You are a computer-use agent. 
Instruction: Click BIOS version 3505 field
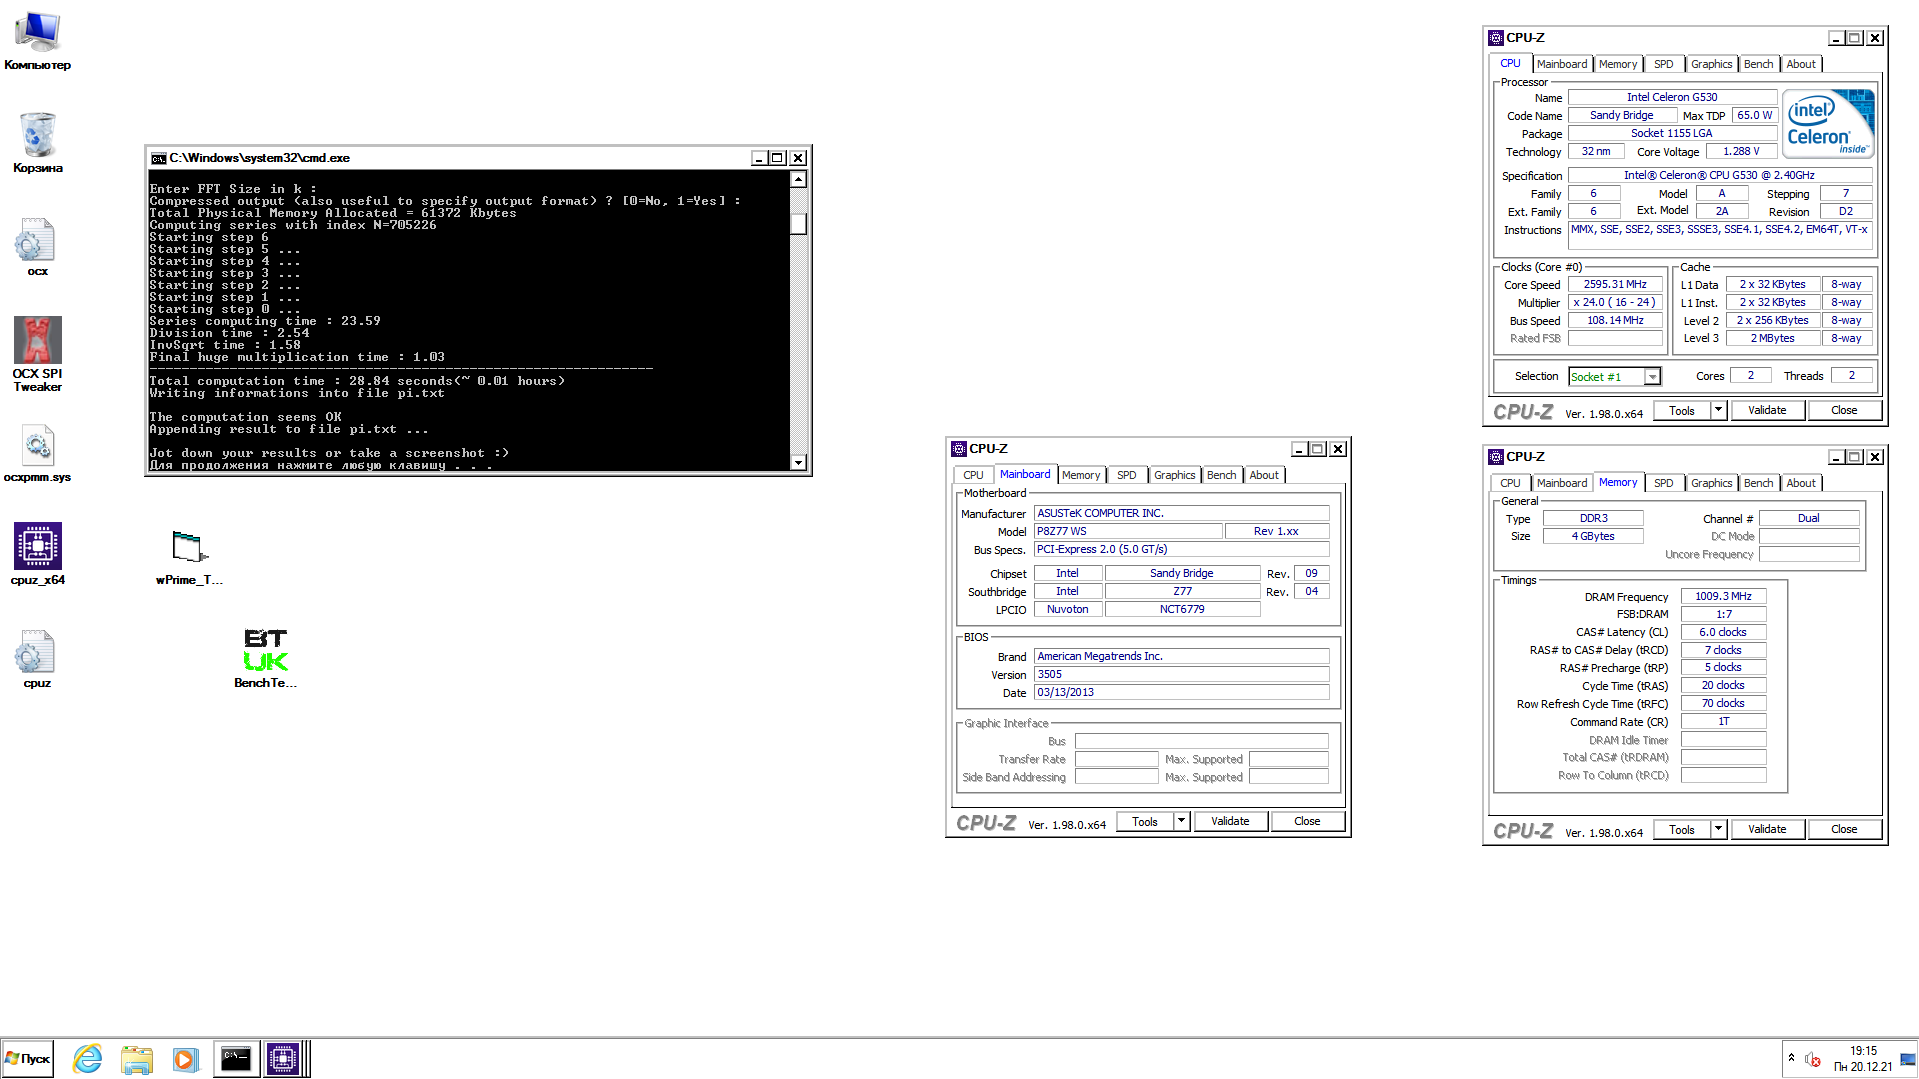tap(1181, 674)
